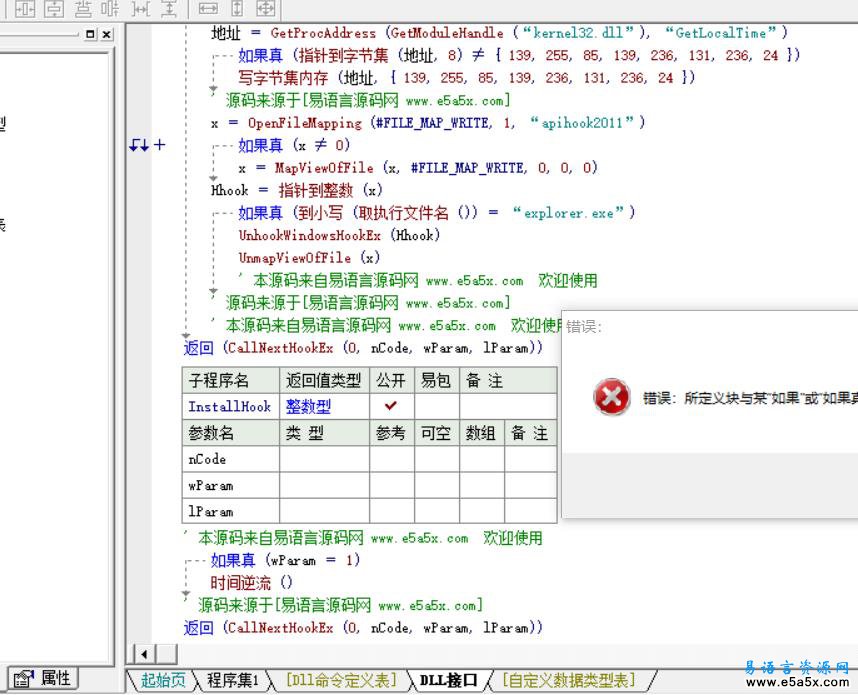Select the horizontal center align toolbar icon

click(x=25, y=10)
